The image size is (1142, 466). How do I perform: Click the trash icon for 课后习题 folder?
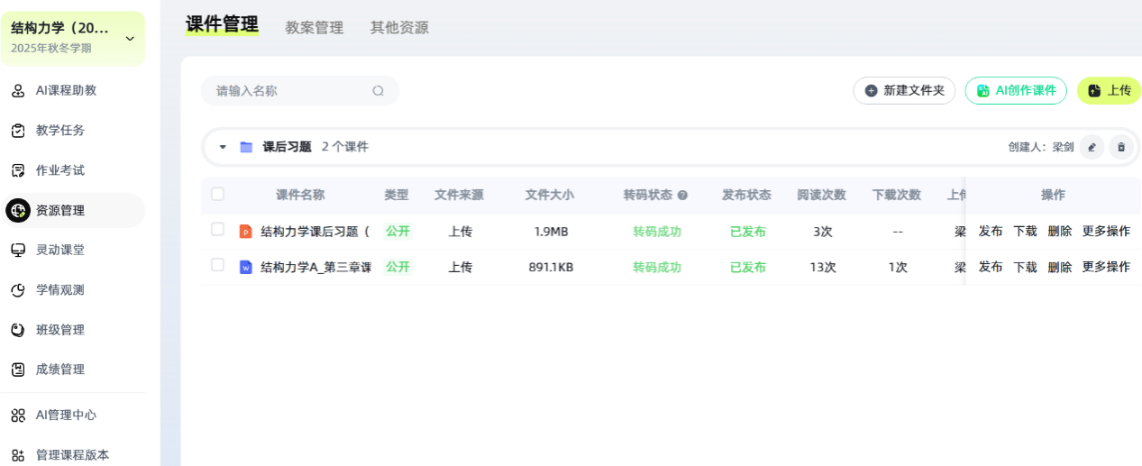[1121, 147]
